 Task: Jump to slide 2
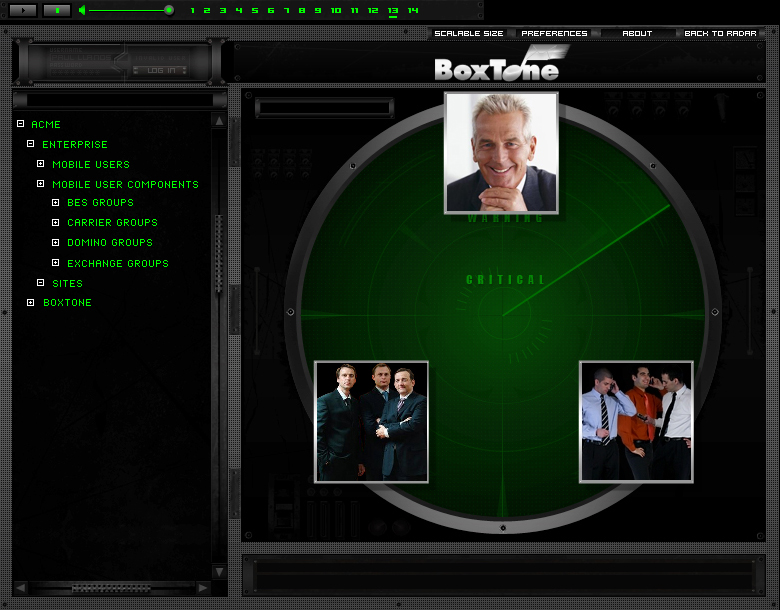coord(207,10)
